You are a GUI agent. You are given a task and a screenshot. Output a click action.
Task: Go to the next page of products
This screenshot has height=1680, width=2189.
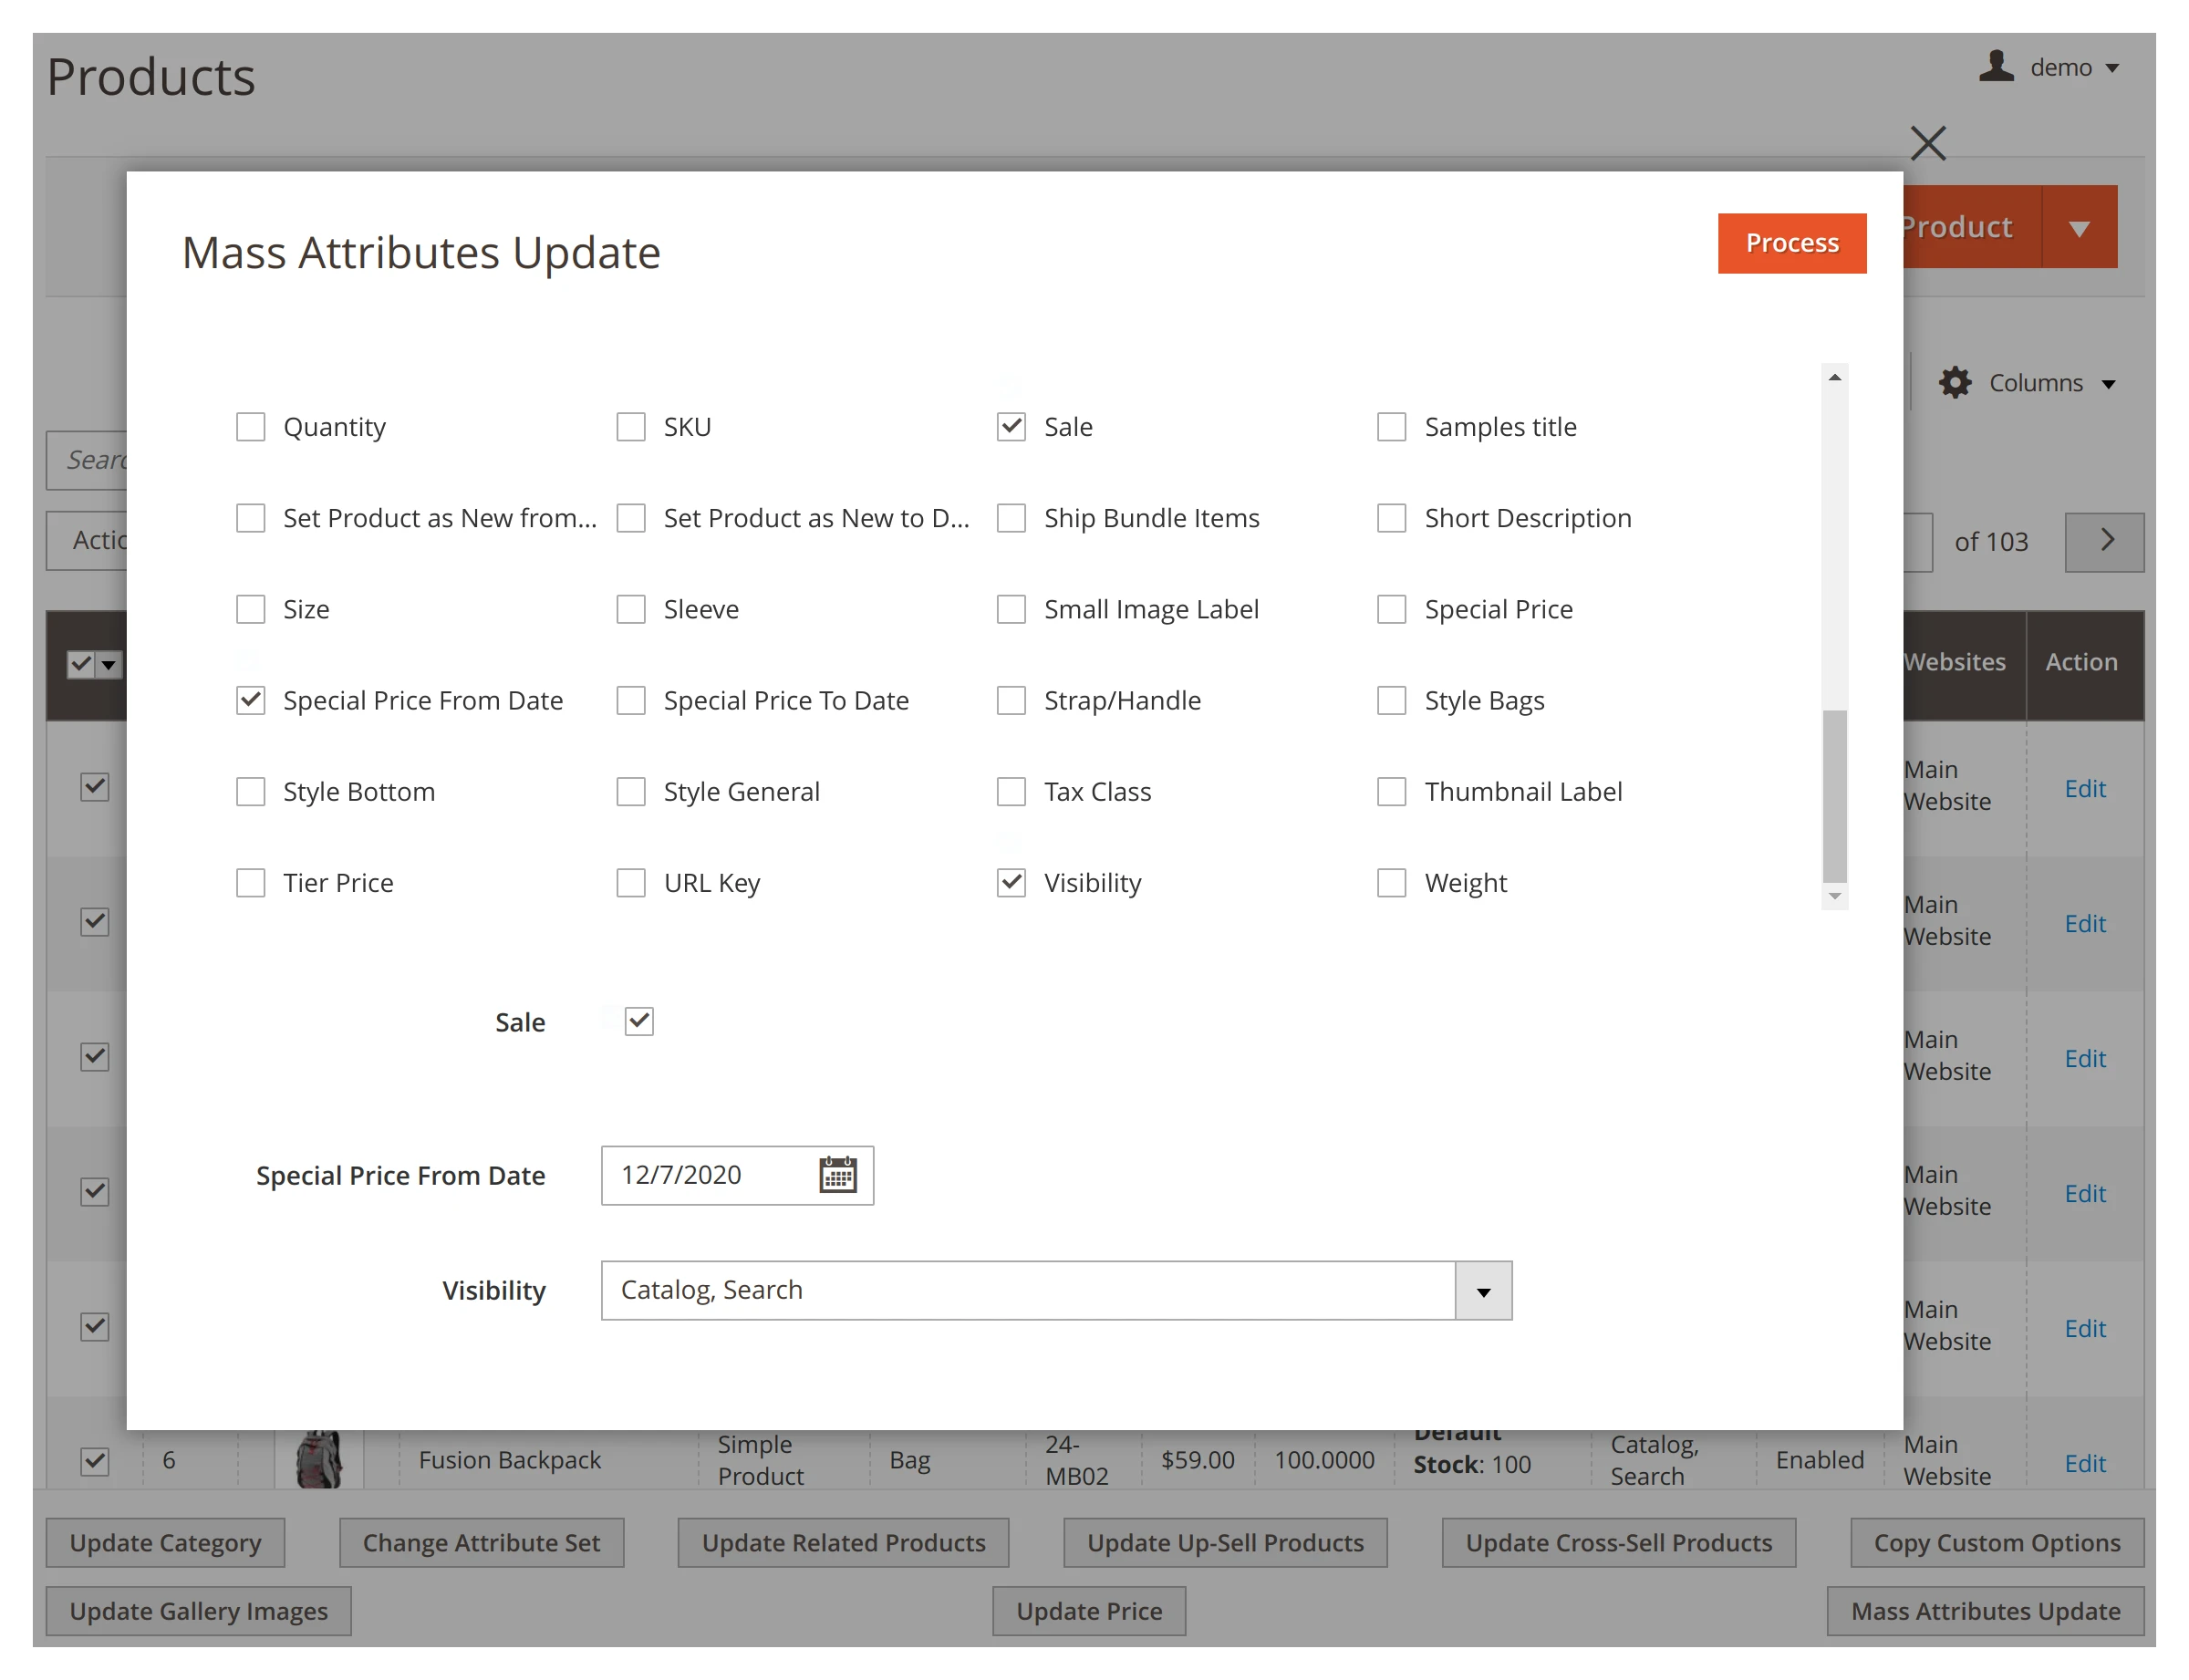click(x=2105, y=541)
